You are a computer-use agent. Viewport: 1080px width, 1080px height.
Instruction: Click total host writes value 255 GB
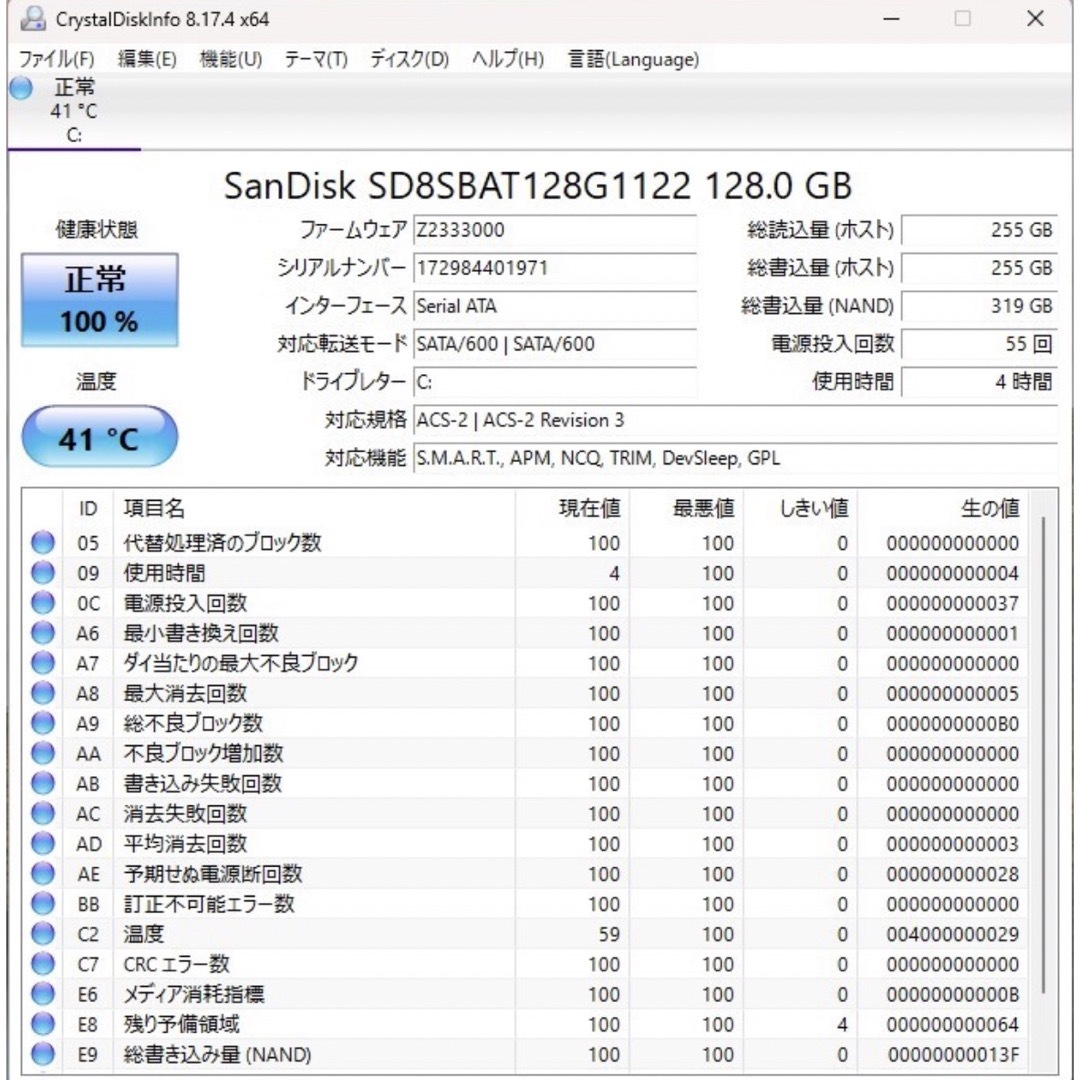tap(979, 268)
